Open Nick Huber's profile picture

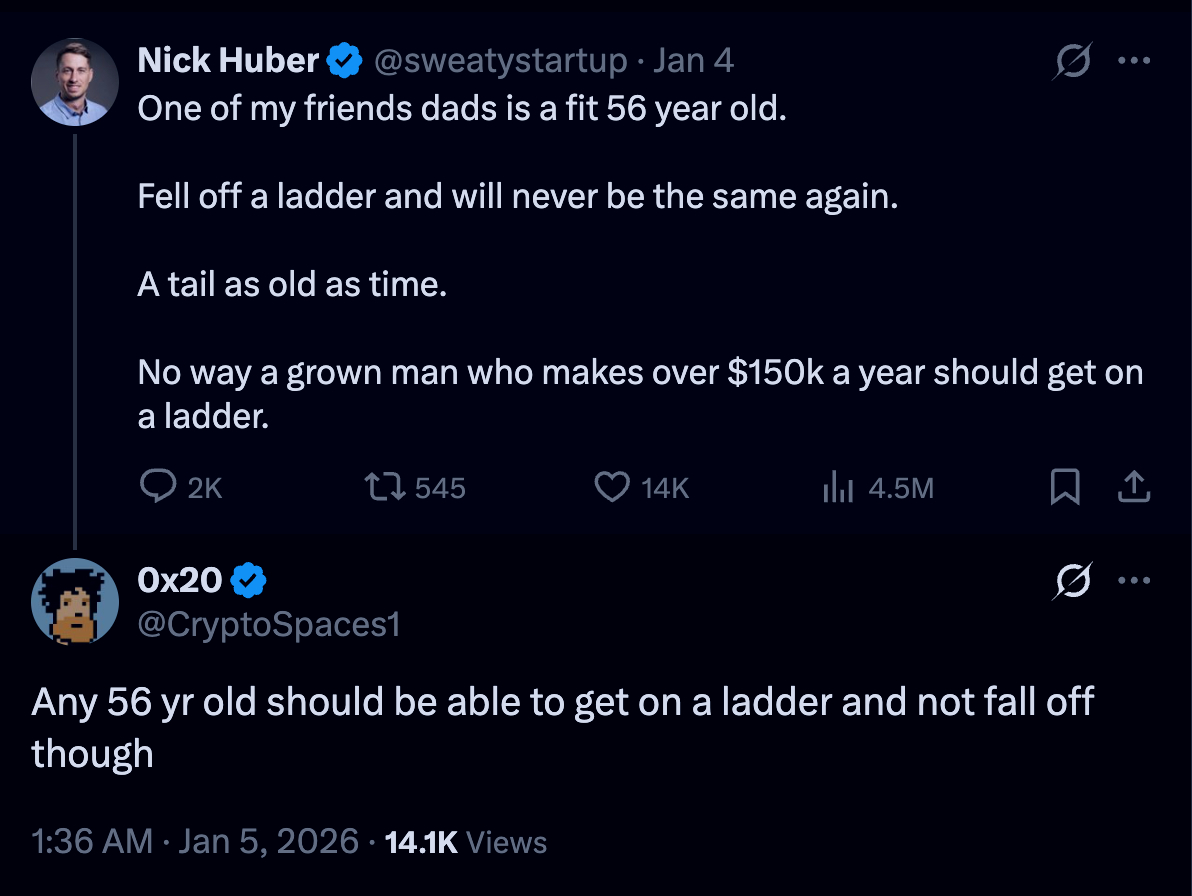[76, 82]
